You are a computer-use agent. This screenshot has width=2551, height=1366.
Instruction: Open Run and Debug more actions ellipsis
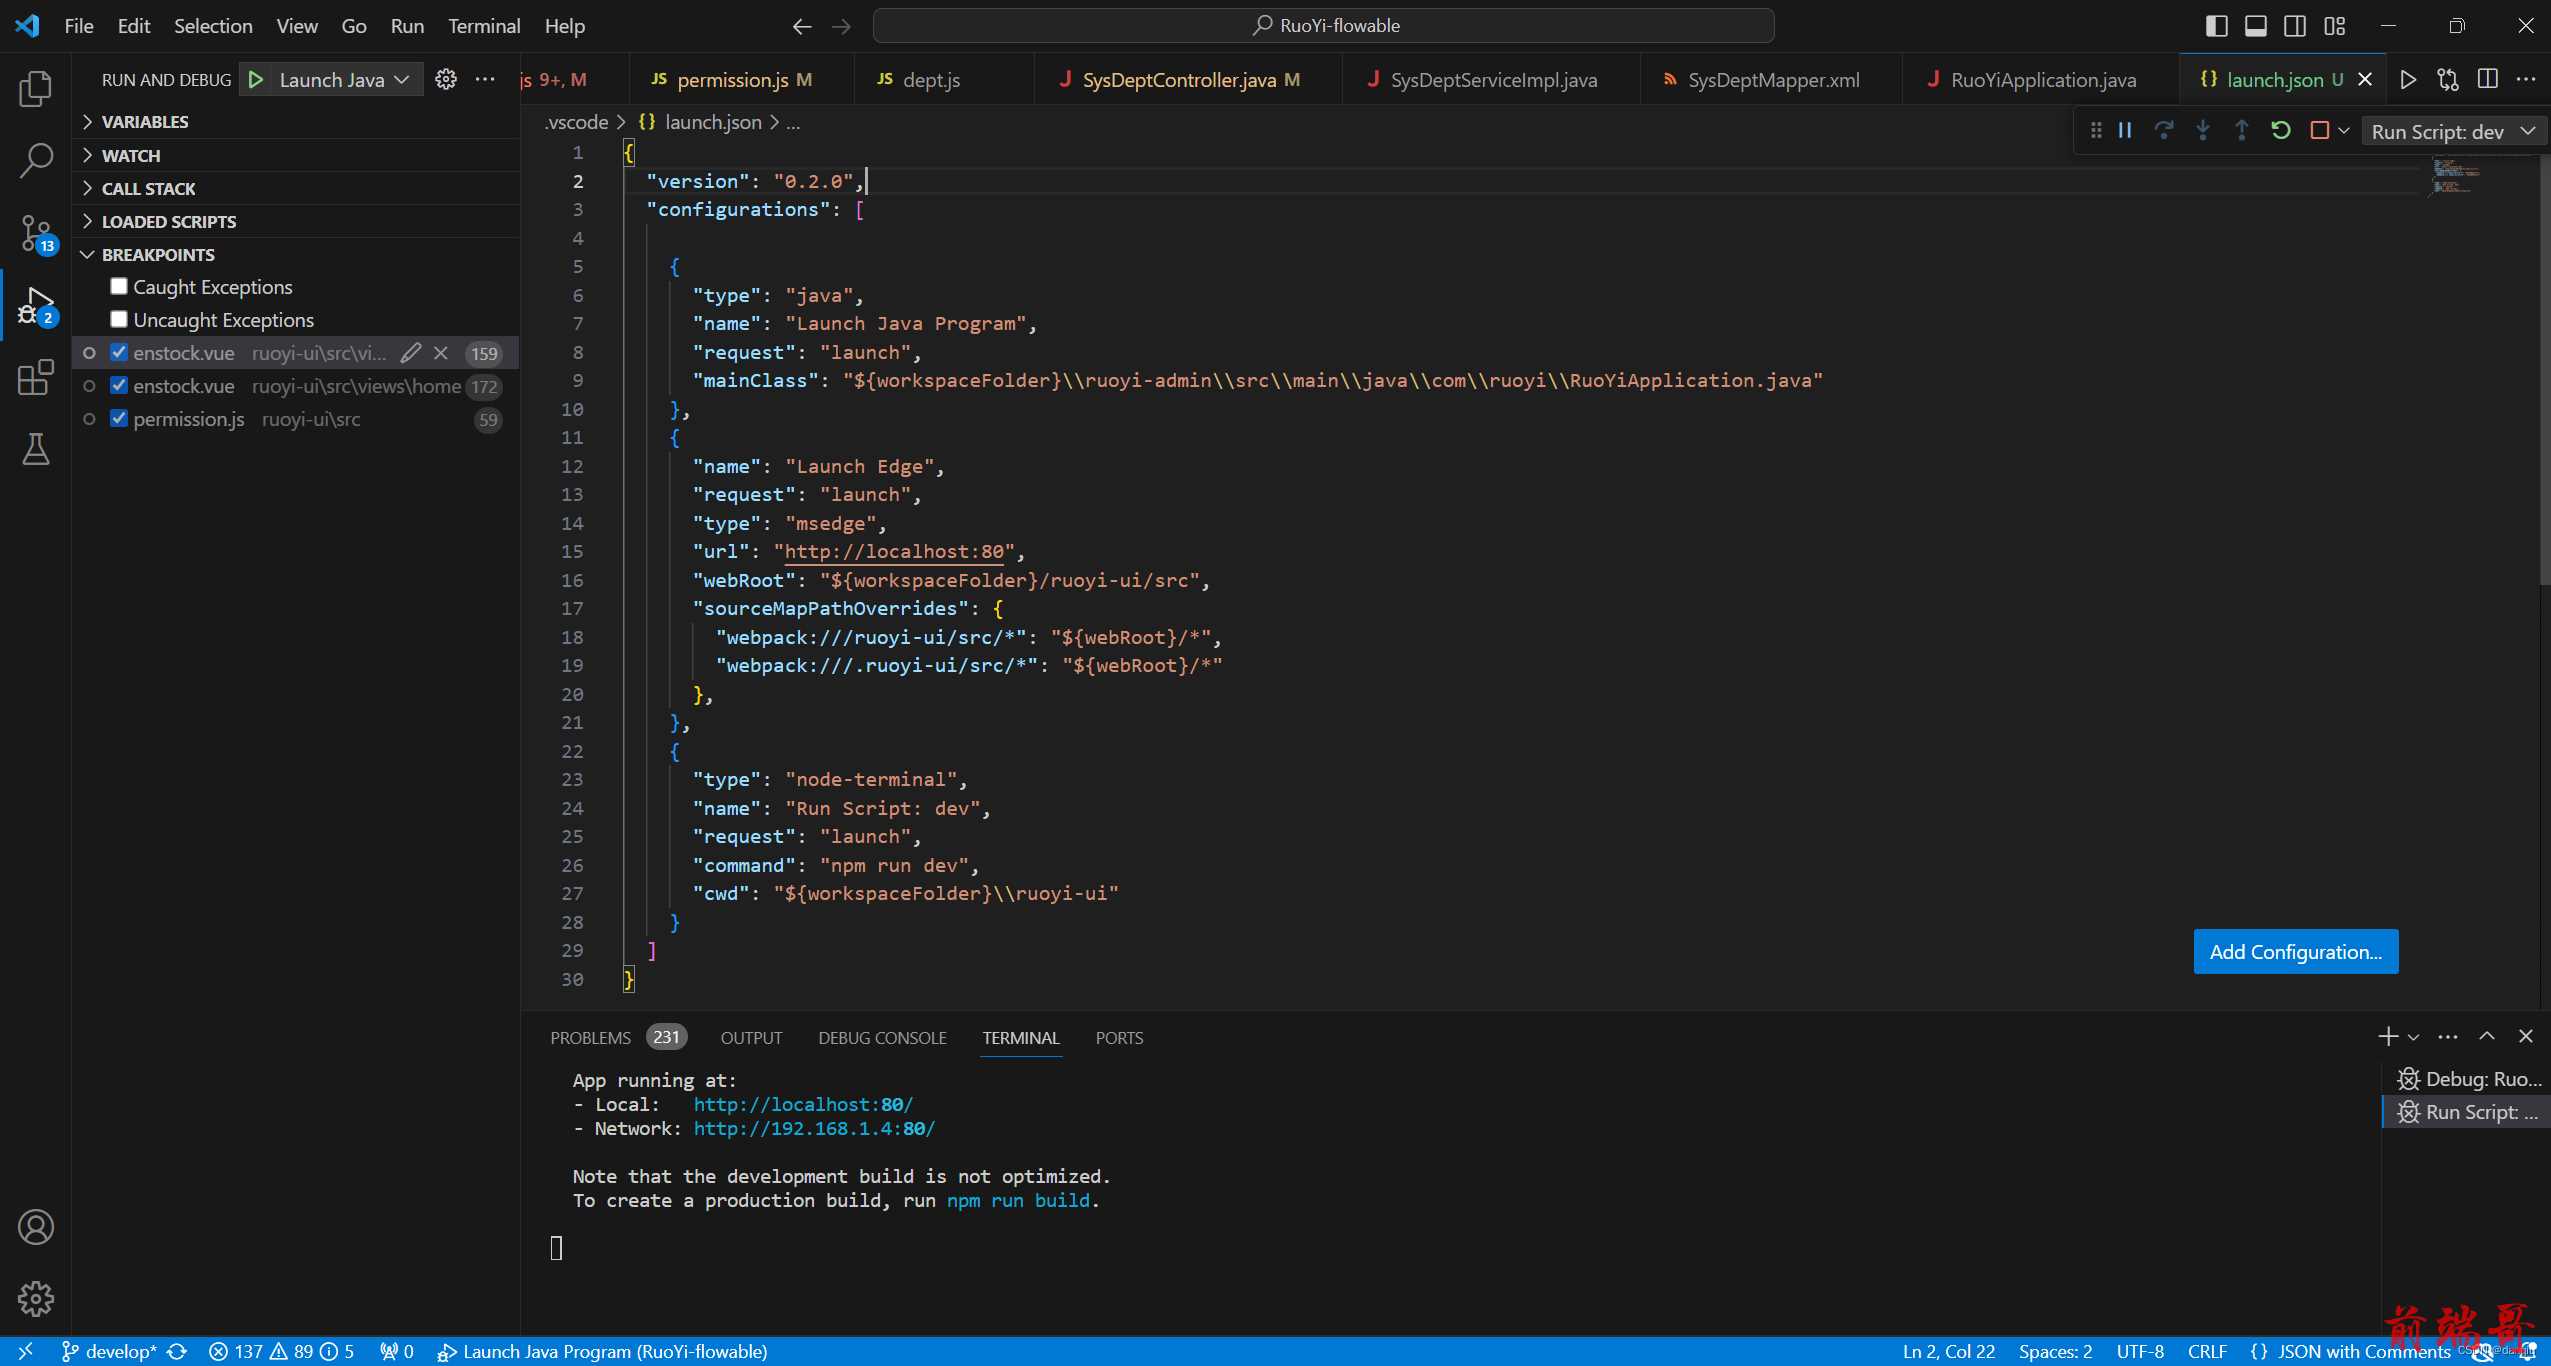point(485,79)
